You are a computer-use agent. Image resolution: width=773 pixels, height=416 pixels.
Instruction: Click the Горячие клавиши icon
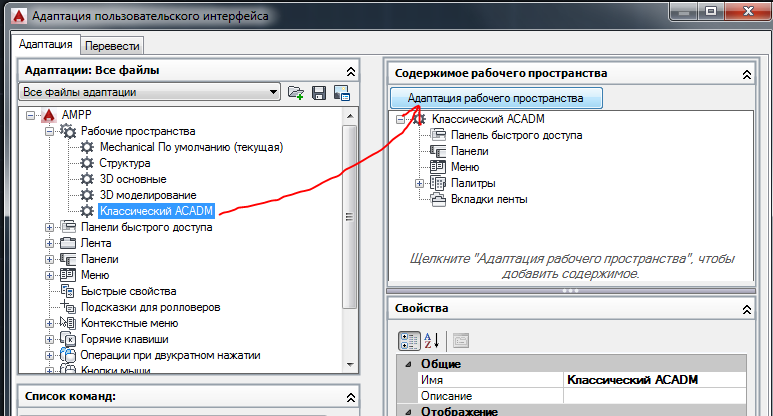(68, 339)
